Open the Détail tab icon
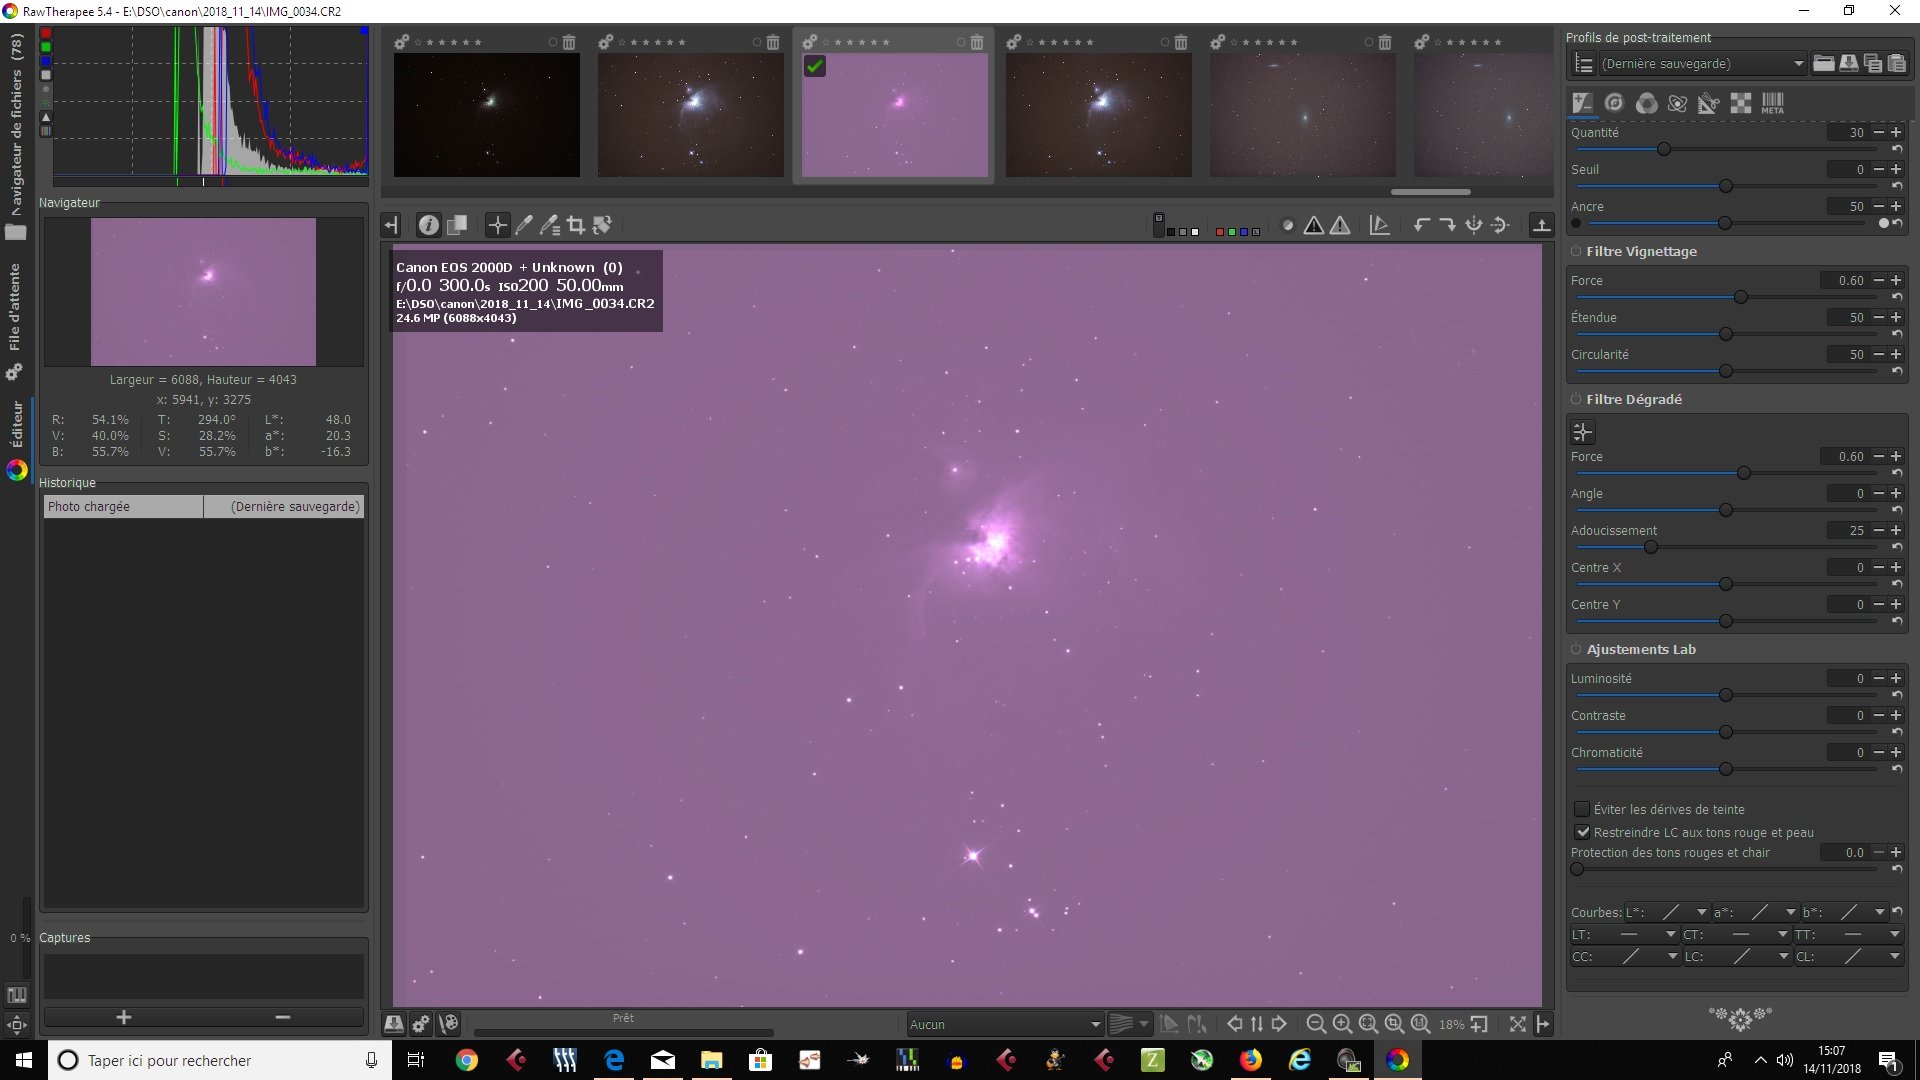This screenshot has height=1080, width=1920. (x=1614, y=103)
